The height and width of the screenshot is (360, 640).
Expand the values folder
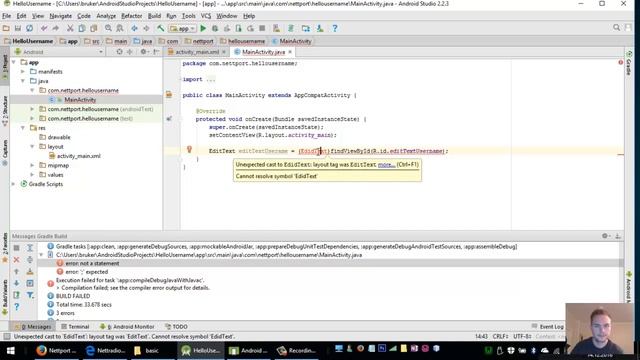(33, 175)
